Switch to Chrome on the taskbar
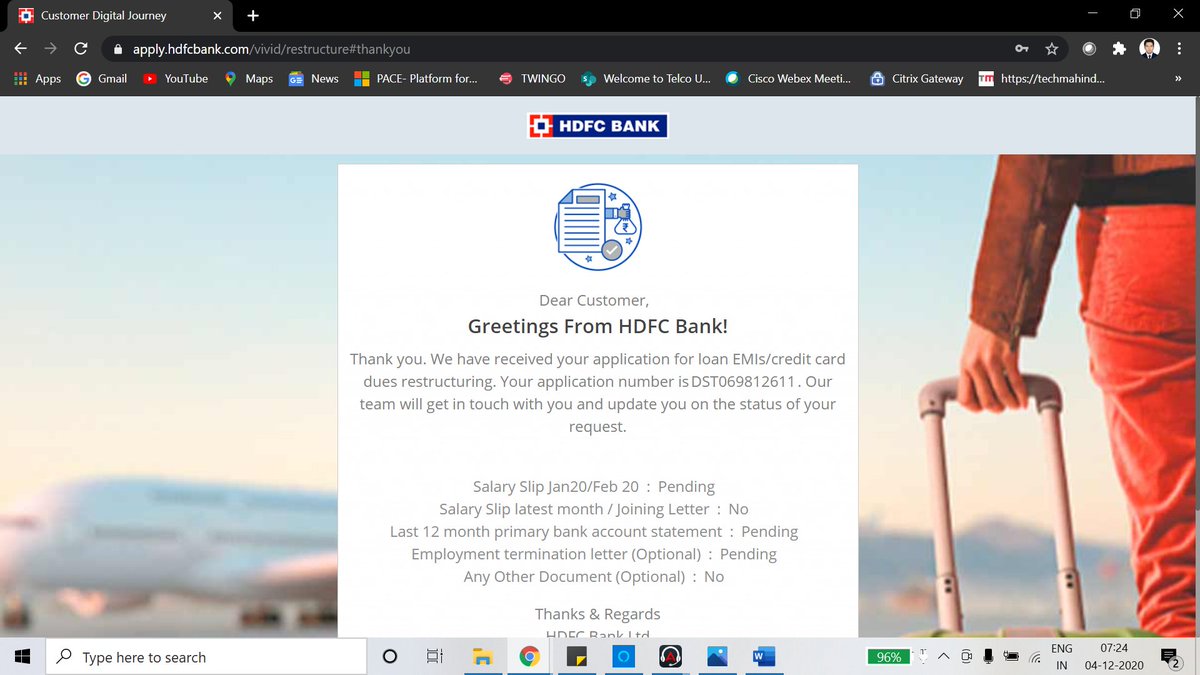 pos(530,657)
